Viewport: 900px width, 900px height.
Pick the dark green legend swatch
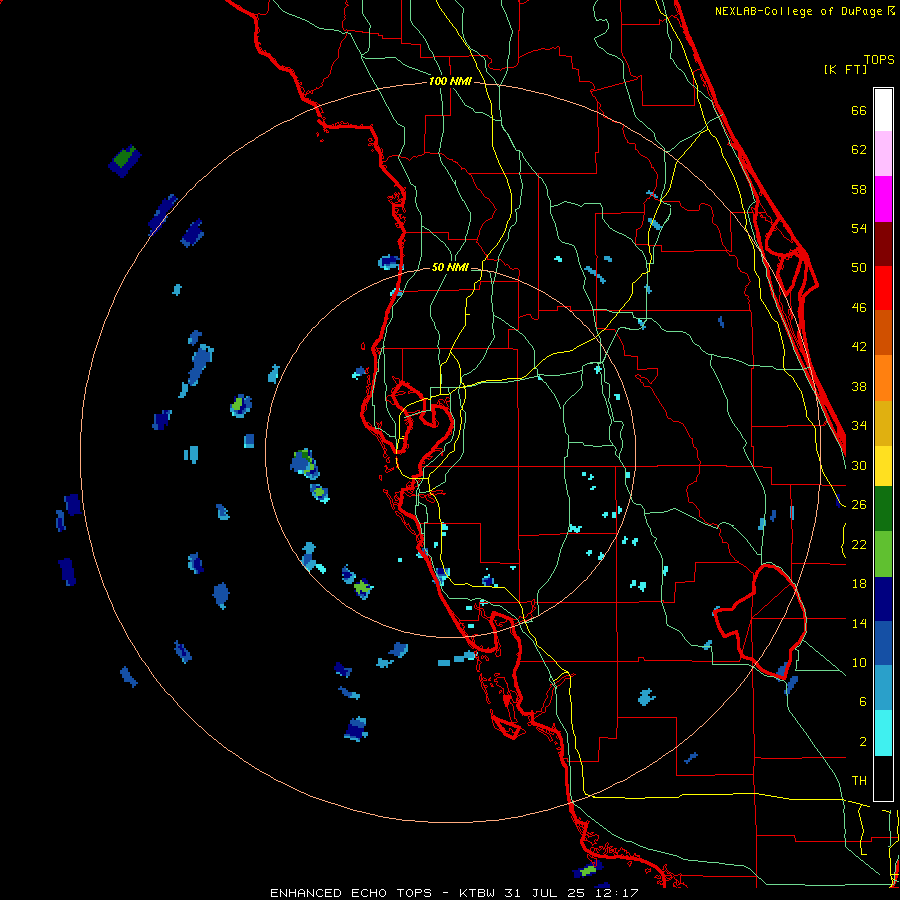coord(883,509)
